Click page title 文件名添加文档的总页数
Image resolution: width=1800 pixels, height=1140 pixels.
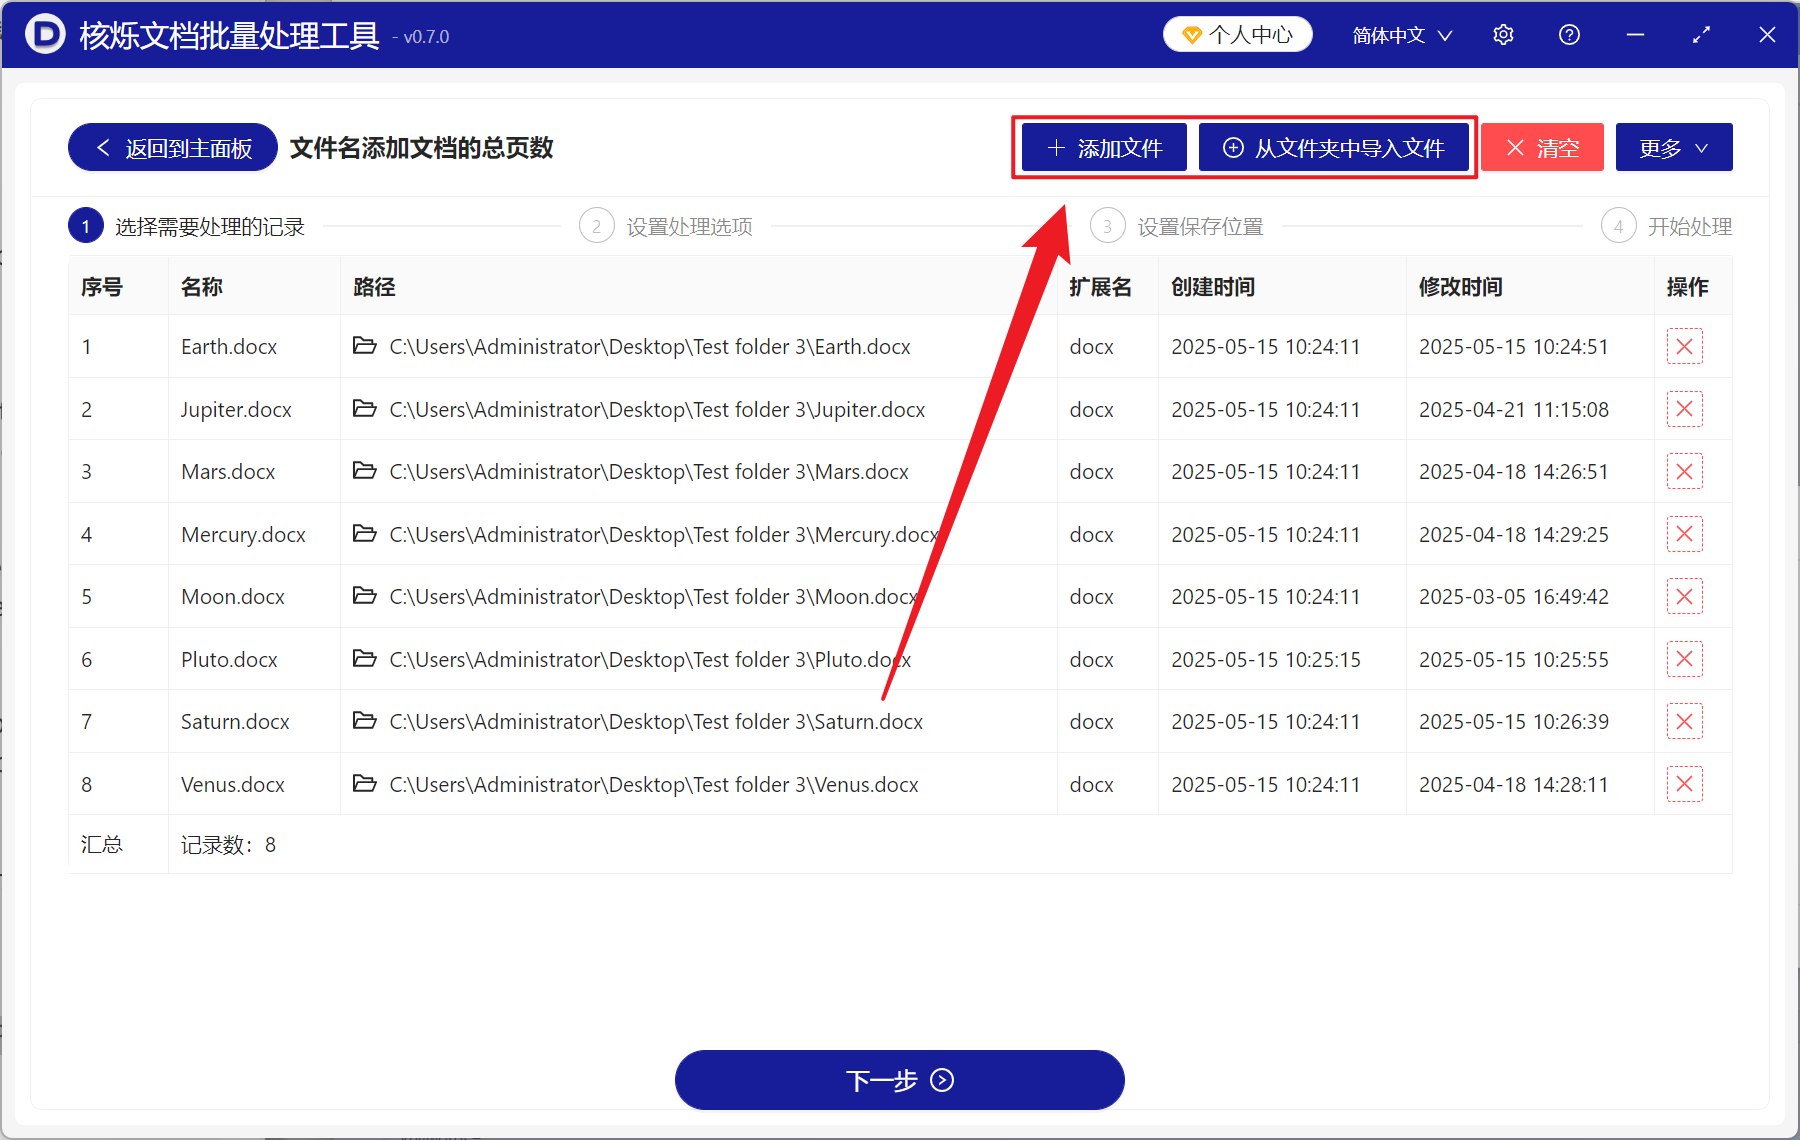coord(422,148)
